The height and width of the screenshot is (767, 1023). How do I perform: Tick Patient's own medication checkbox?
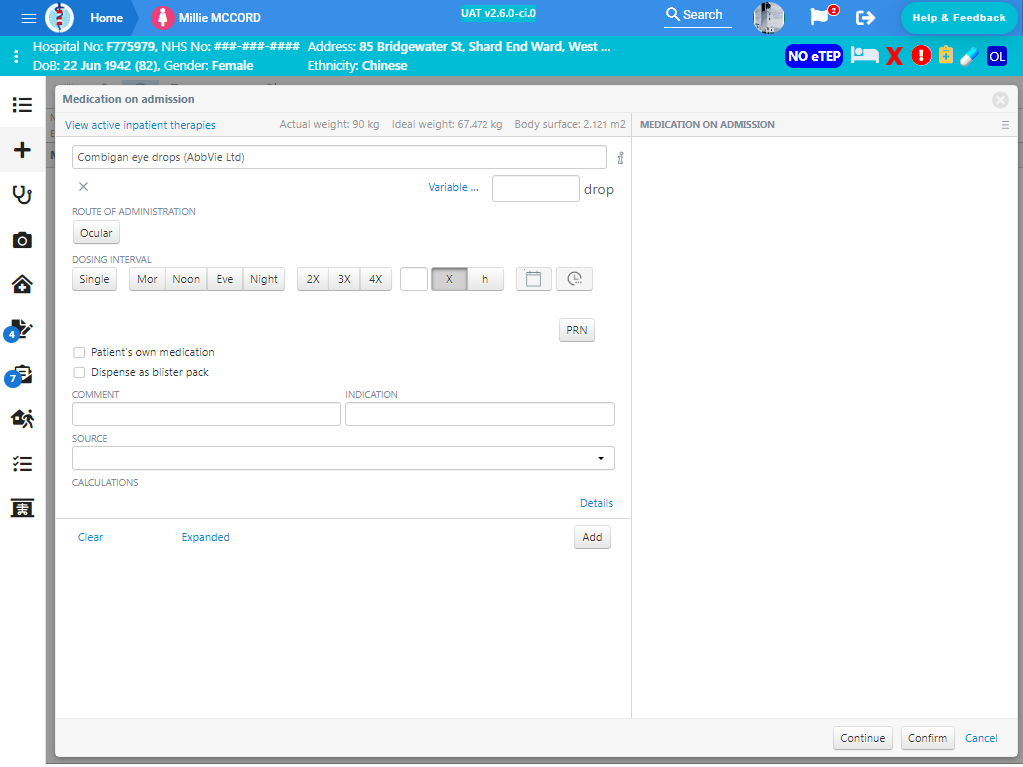tap(80, 352)
